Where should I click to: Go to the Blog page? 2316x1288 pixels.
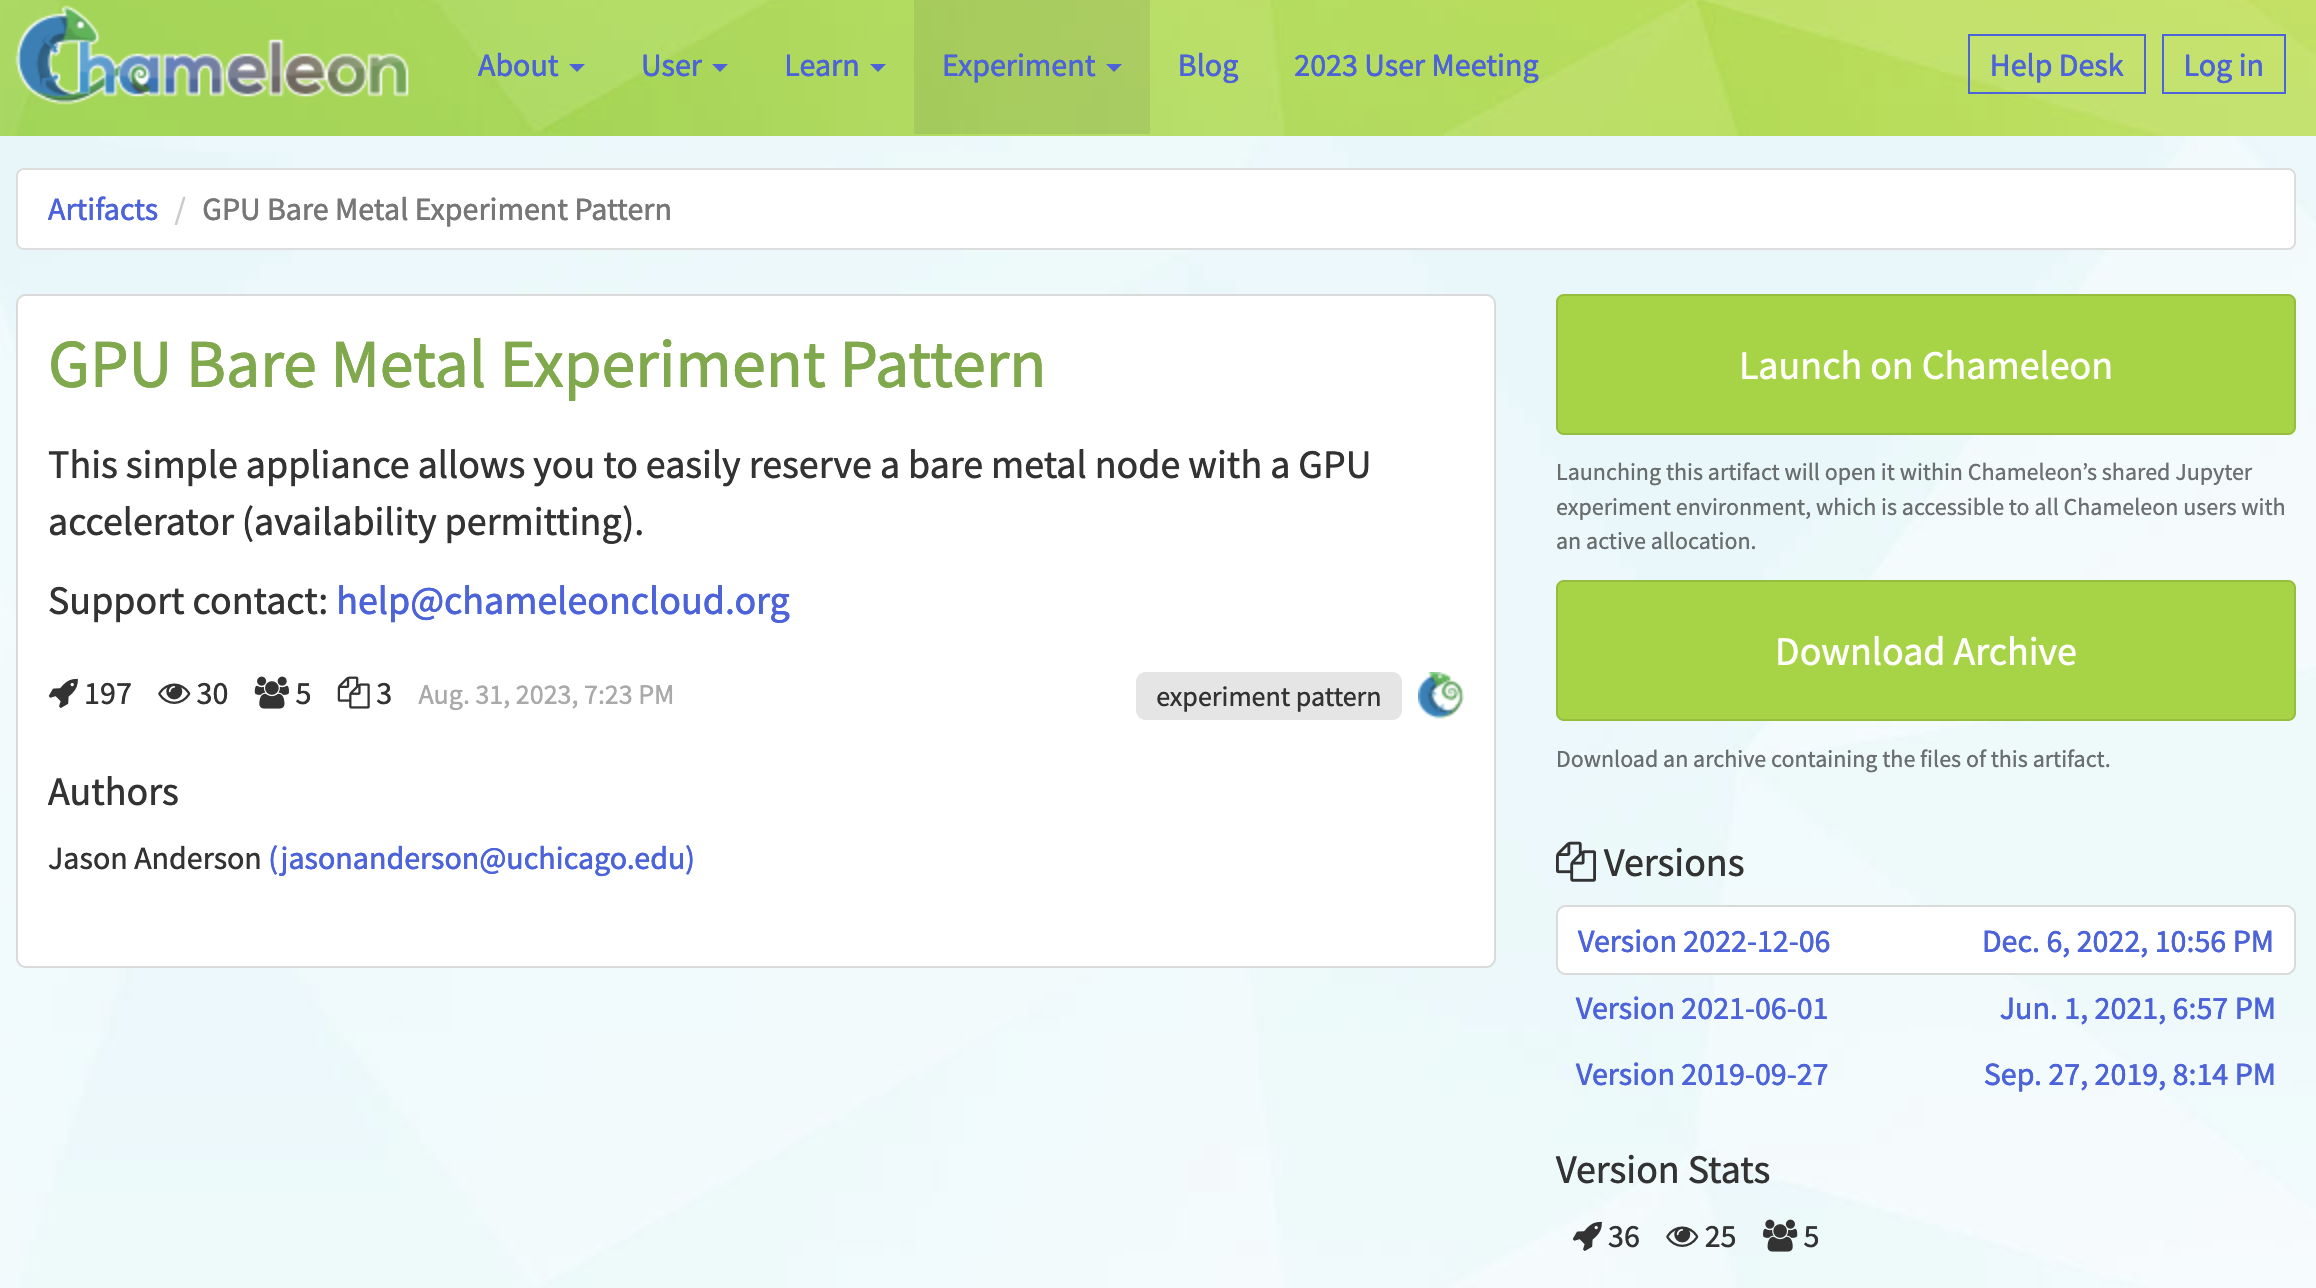click(1208, 66)
